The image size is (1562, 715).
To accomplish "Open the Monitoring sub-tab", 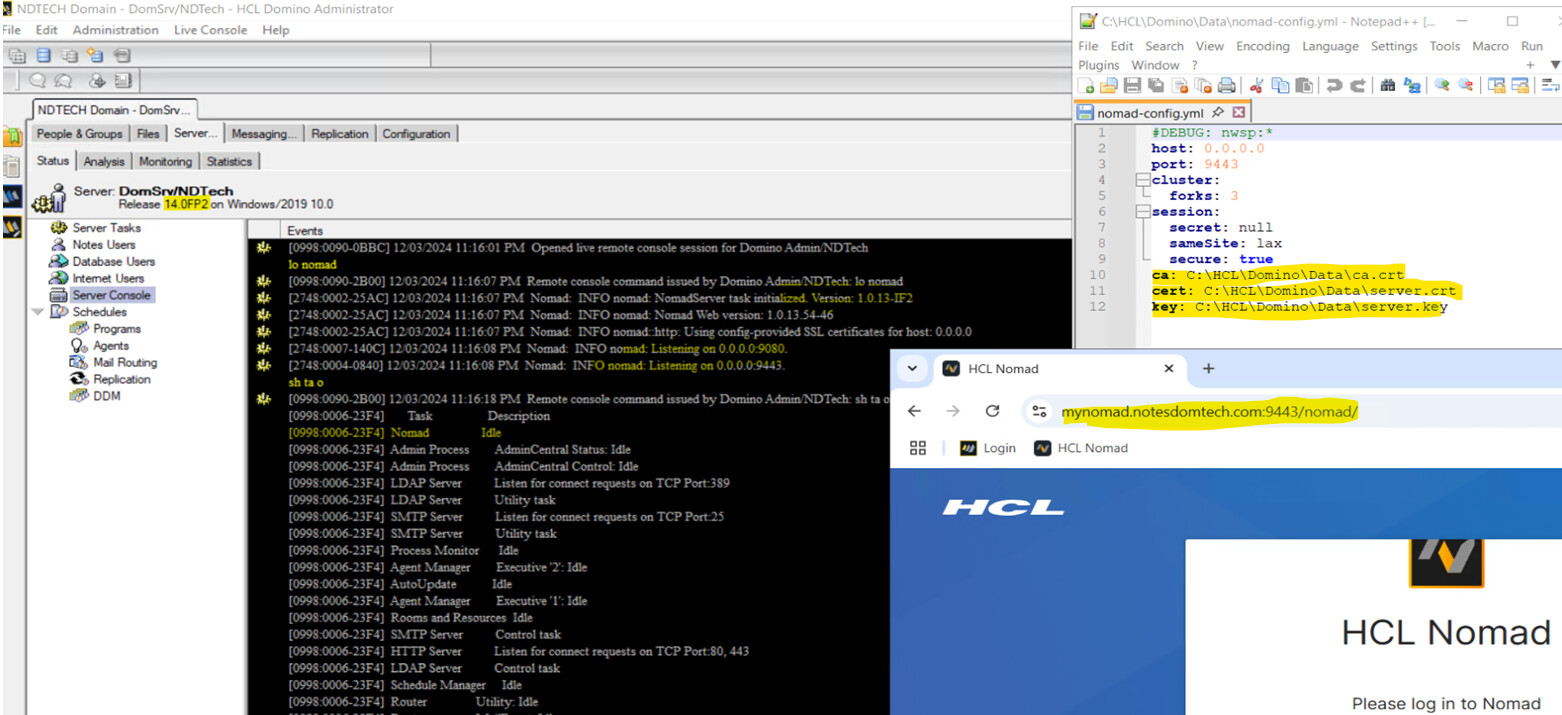I will point(165,161).
